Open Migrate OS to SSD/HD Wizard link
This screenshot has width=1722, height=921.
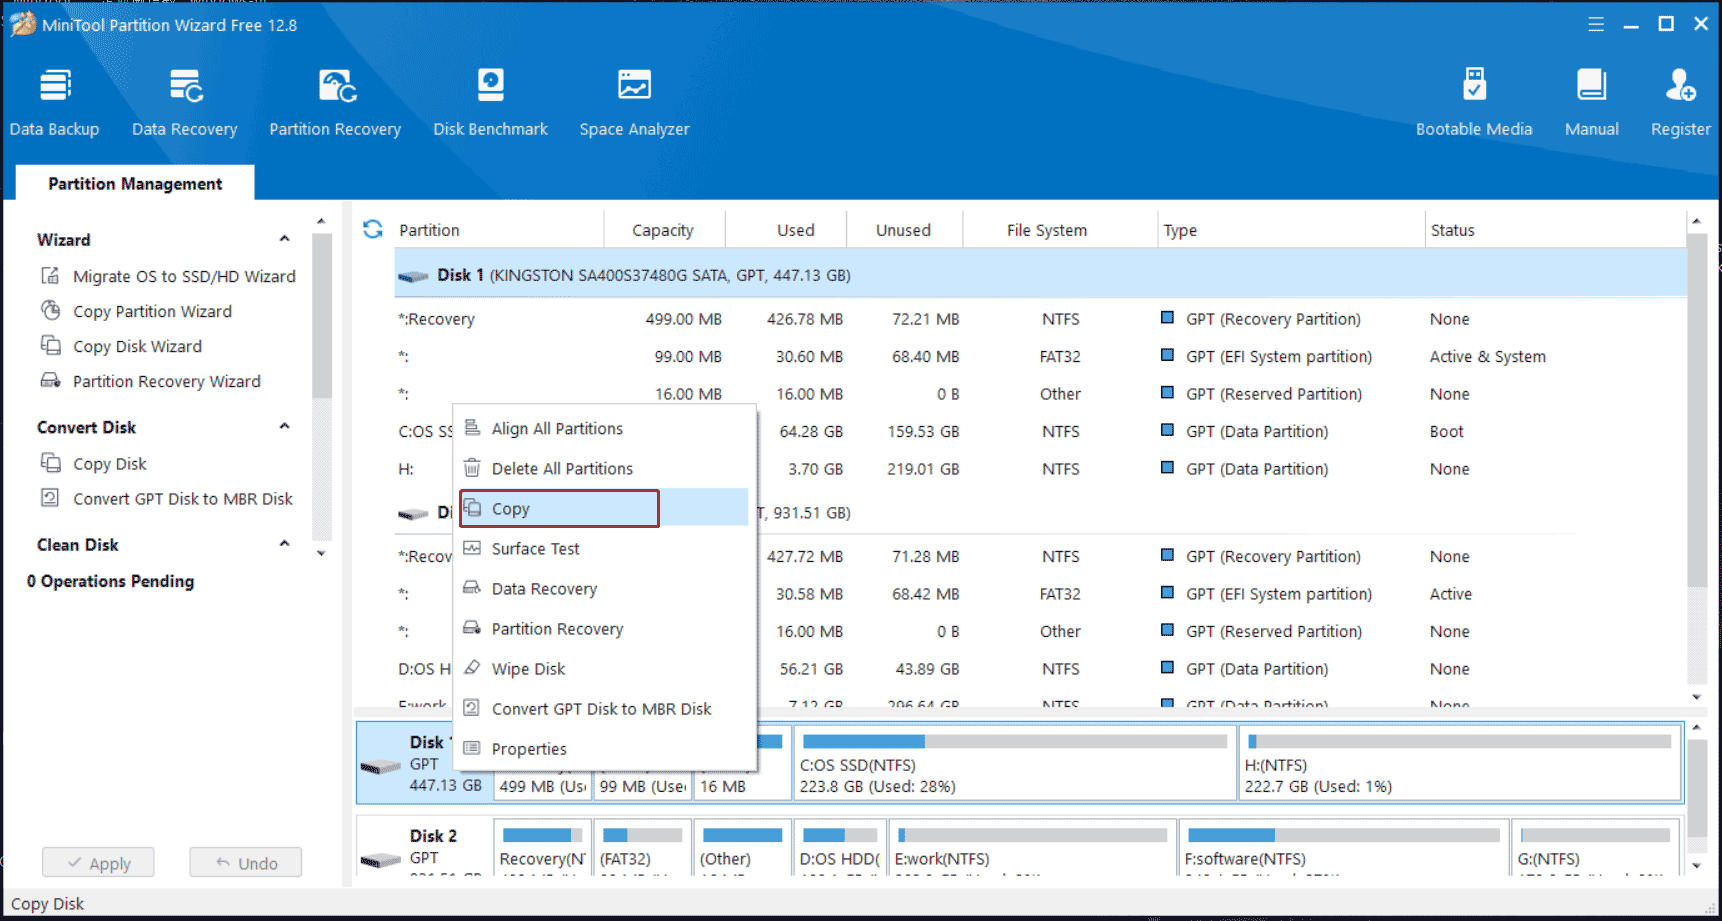click(184, 276)
